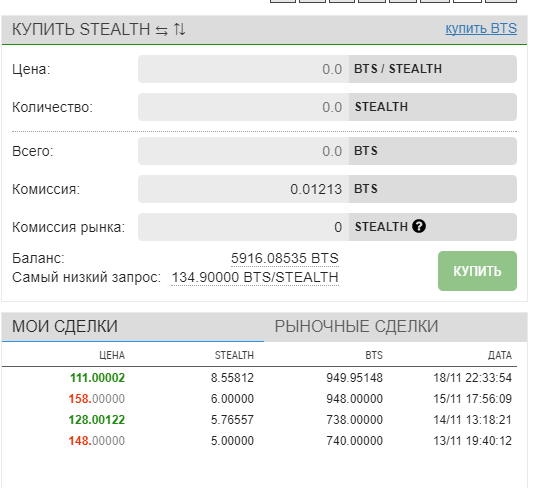The height and width of the screenshot is (488, 540).
Task: Click the BTS column header in trades table
Action: (x=374, y=355)
